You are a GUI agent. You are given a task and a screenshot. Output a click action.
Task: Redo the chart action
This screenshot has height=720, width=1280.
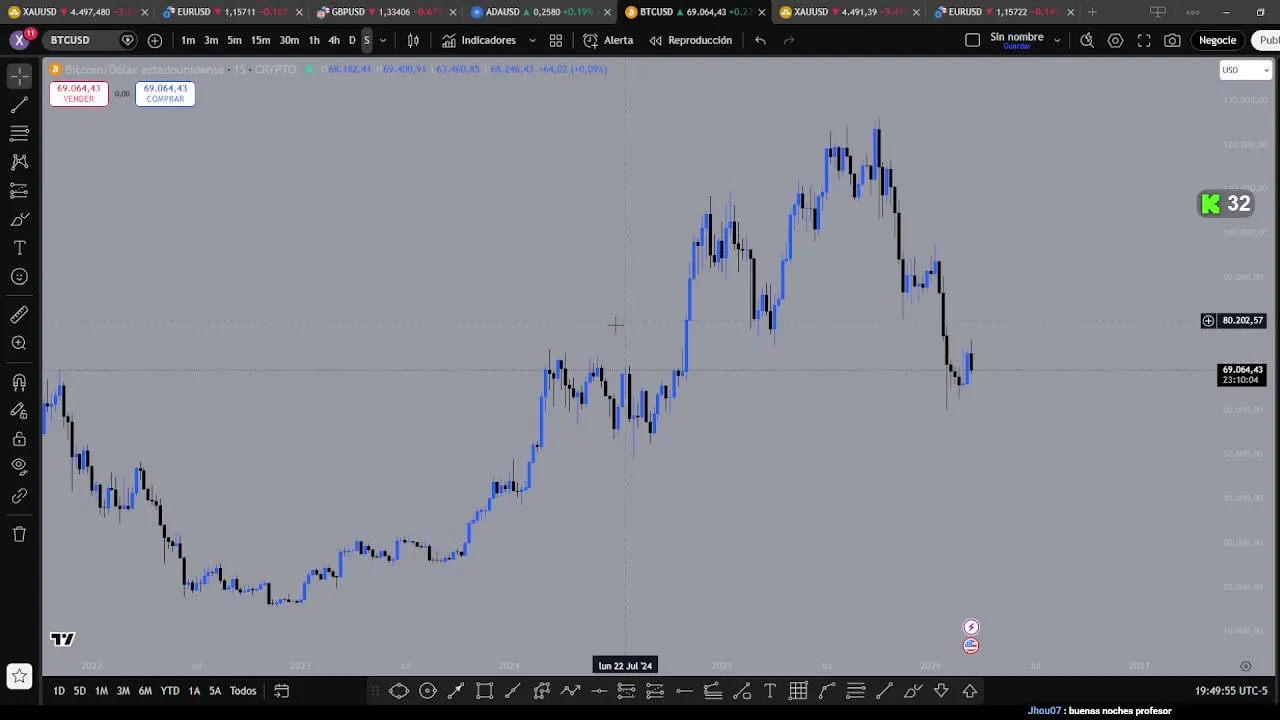789,40
